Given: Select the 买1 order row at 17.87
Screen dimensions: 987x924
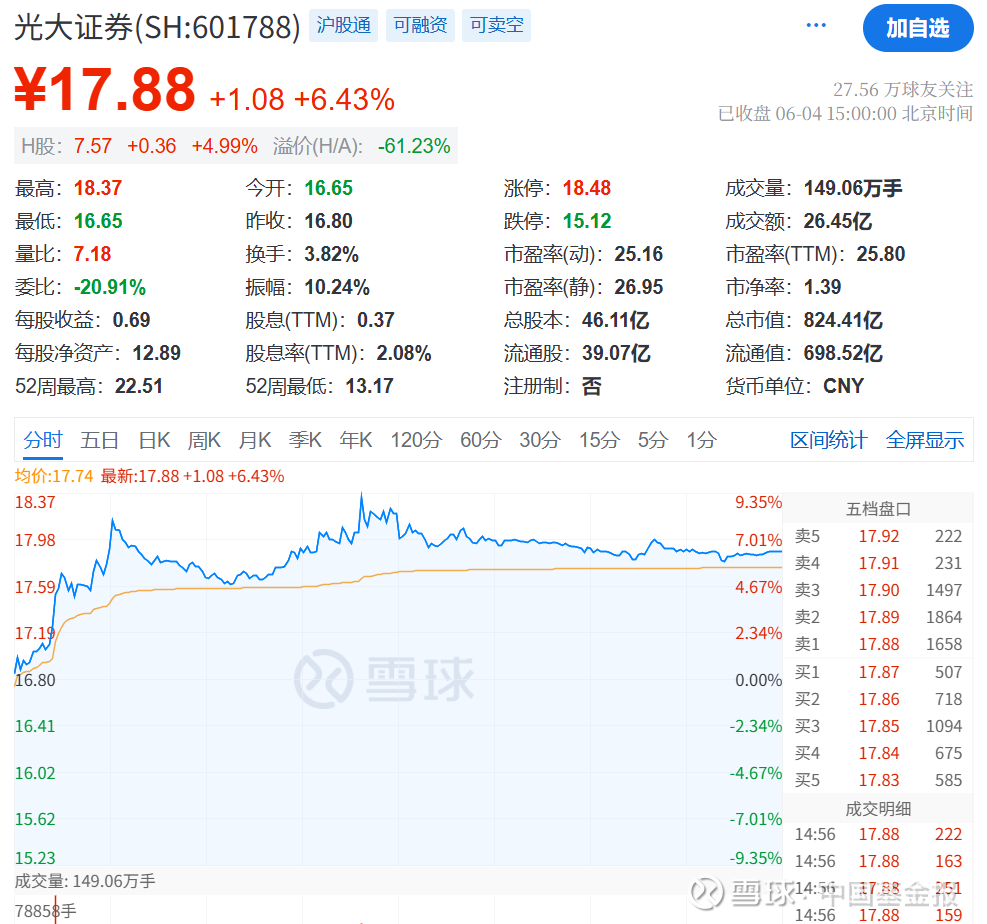Looking at the screenshot, I should [x=878, y=672].
